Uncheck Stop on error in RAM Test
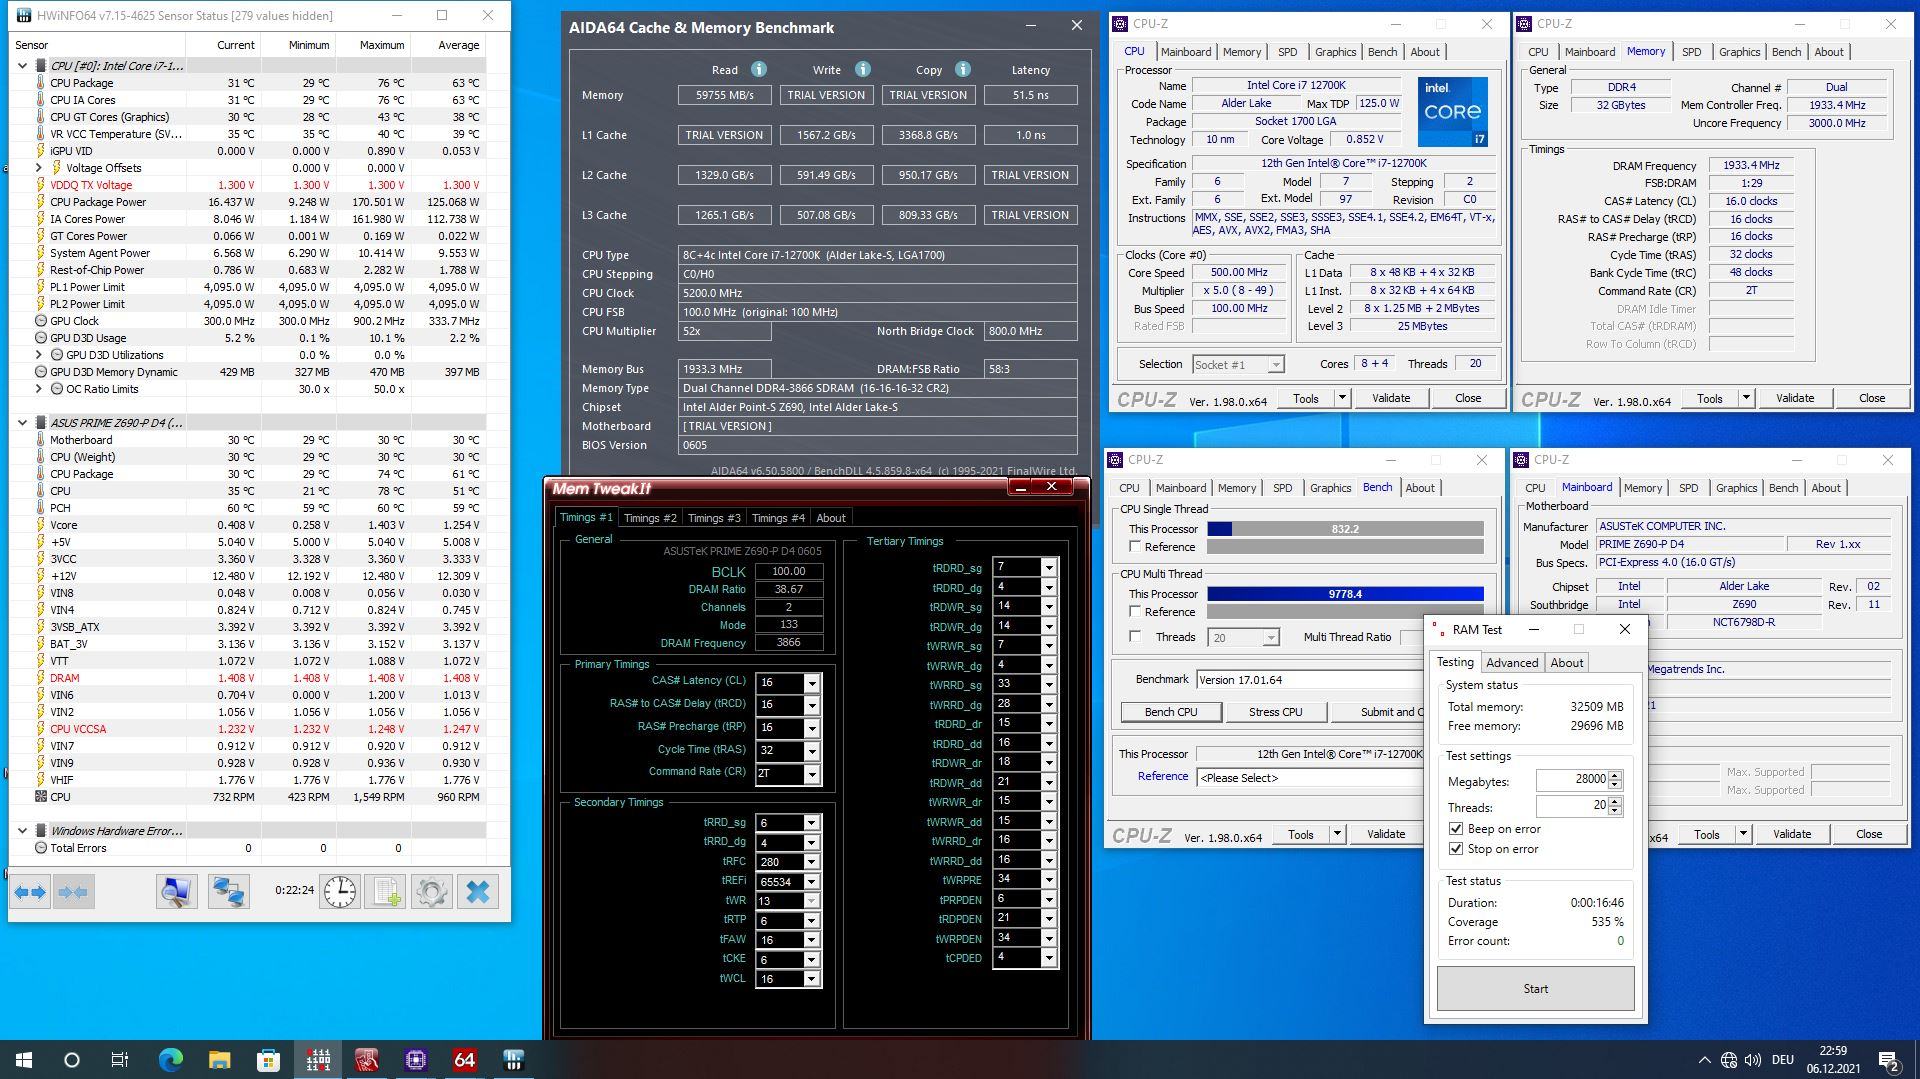 [x=1456, y=849]
